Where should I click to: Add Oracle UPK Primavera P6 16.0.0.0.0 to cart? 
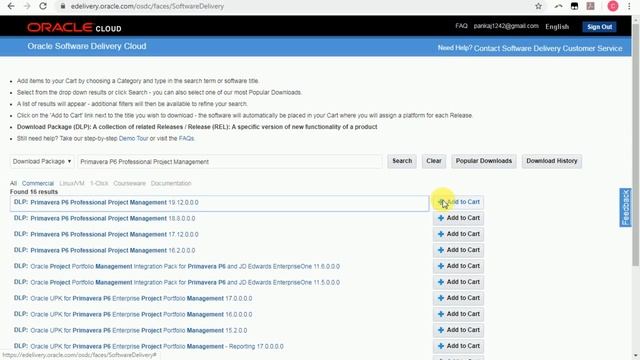pos(458,314)
